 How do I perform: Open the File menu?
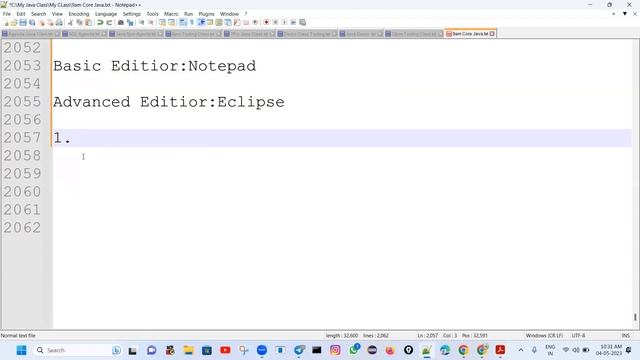[x=7, y=14]
